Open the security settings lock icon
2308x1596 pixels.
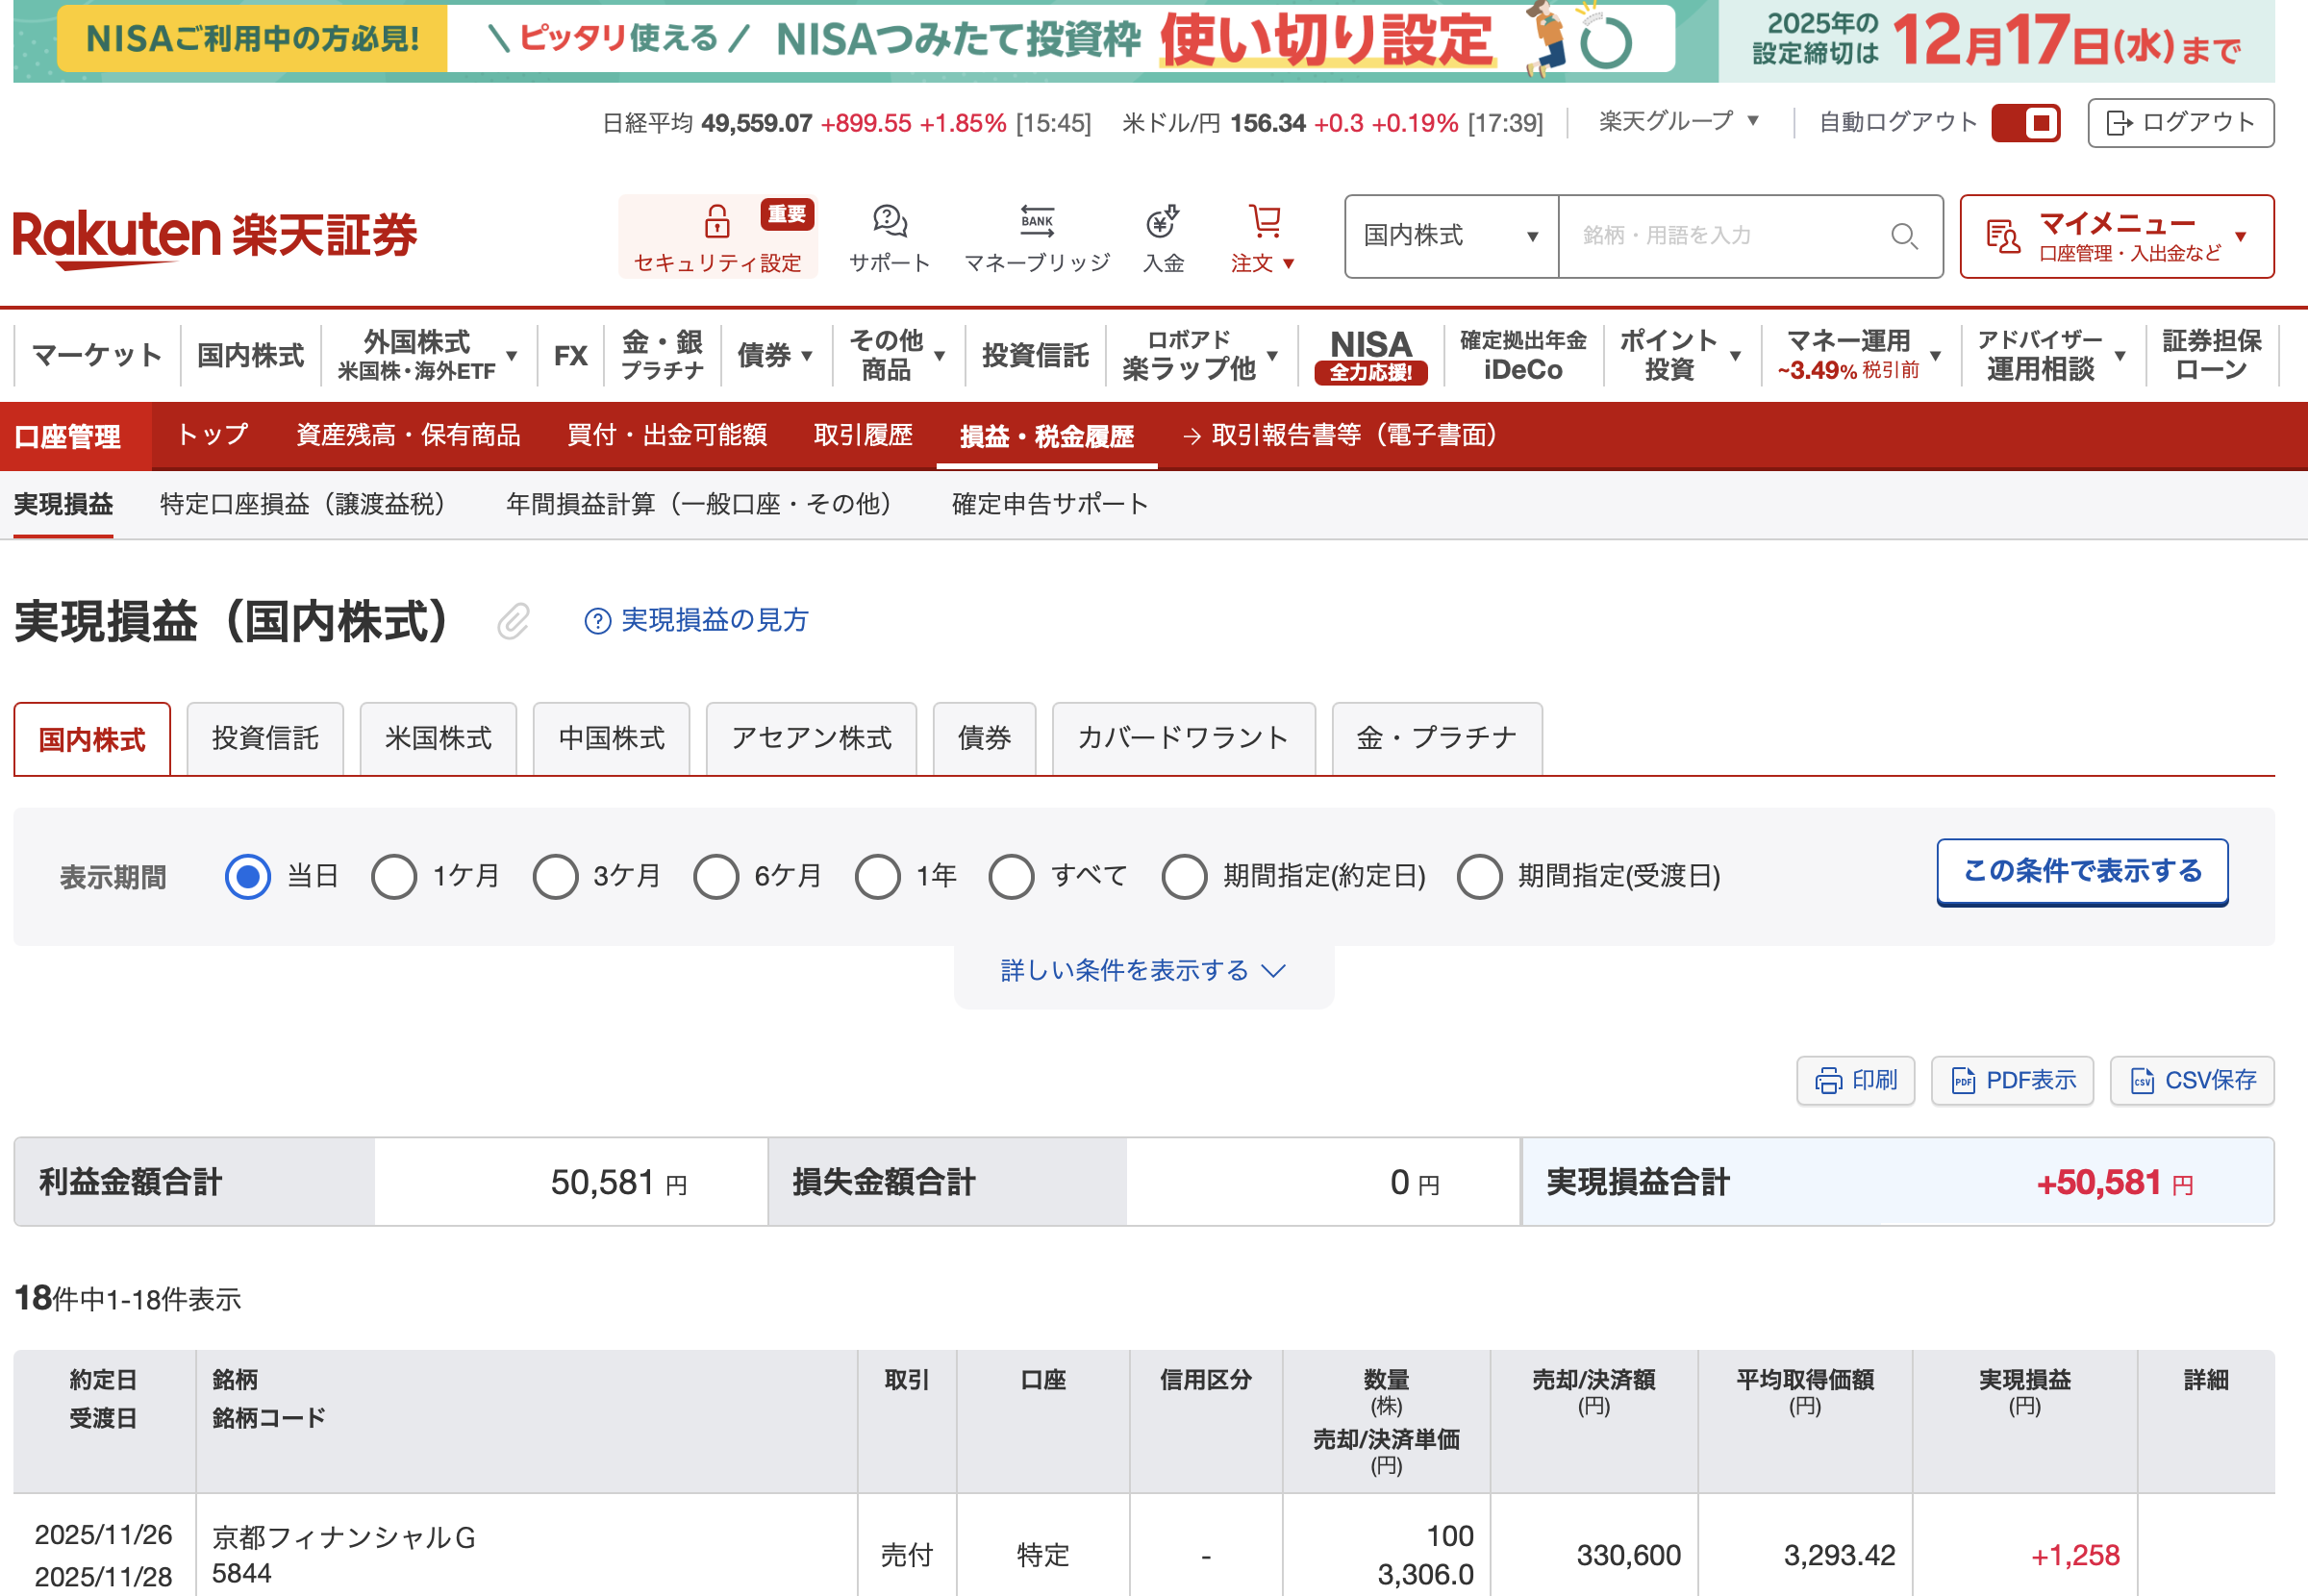(716, 221)
